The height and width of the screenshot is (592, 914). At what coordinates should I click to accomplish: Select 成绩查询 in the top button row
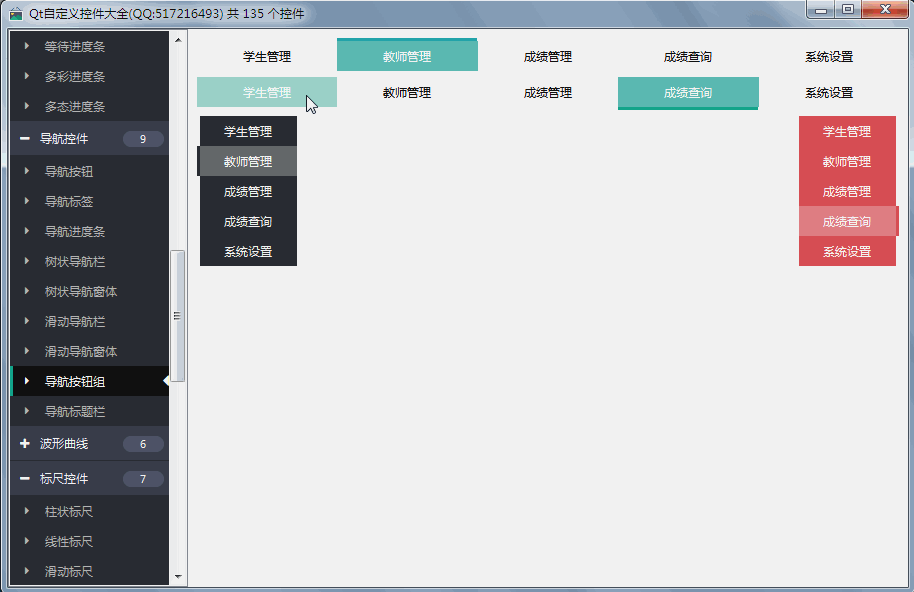[x=688, y=57]
